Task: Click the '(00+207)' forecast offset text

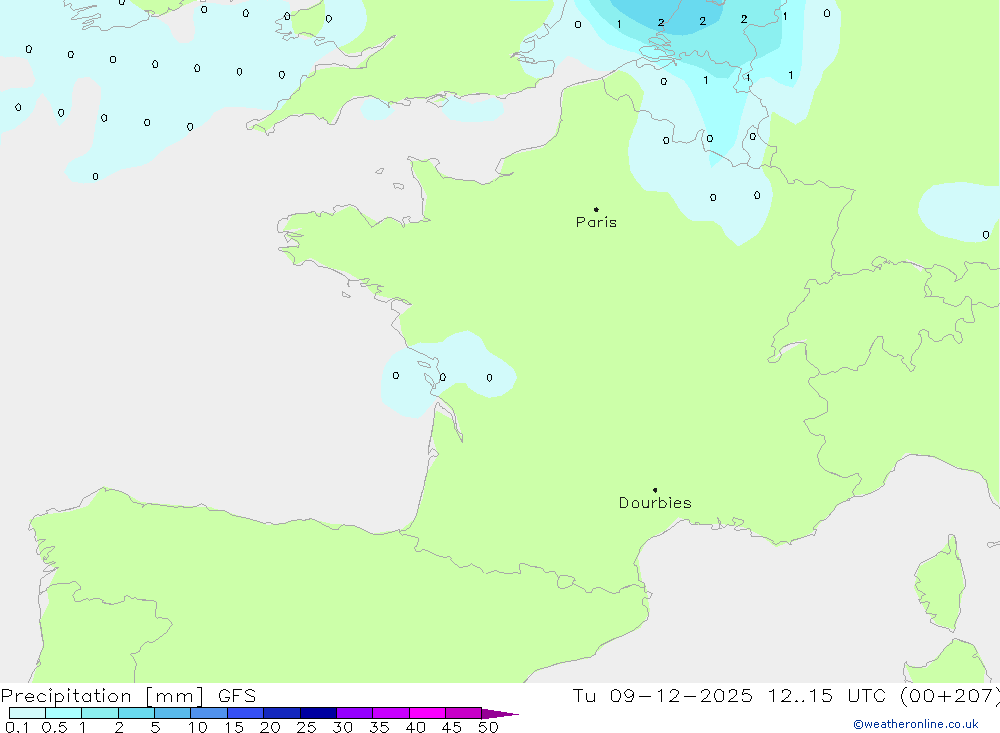Action: click(949, 695)
